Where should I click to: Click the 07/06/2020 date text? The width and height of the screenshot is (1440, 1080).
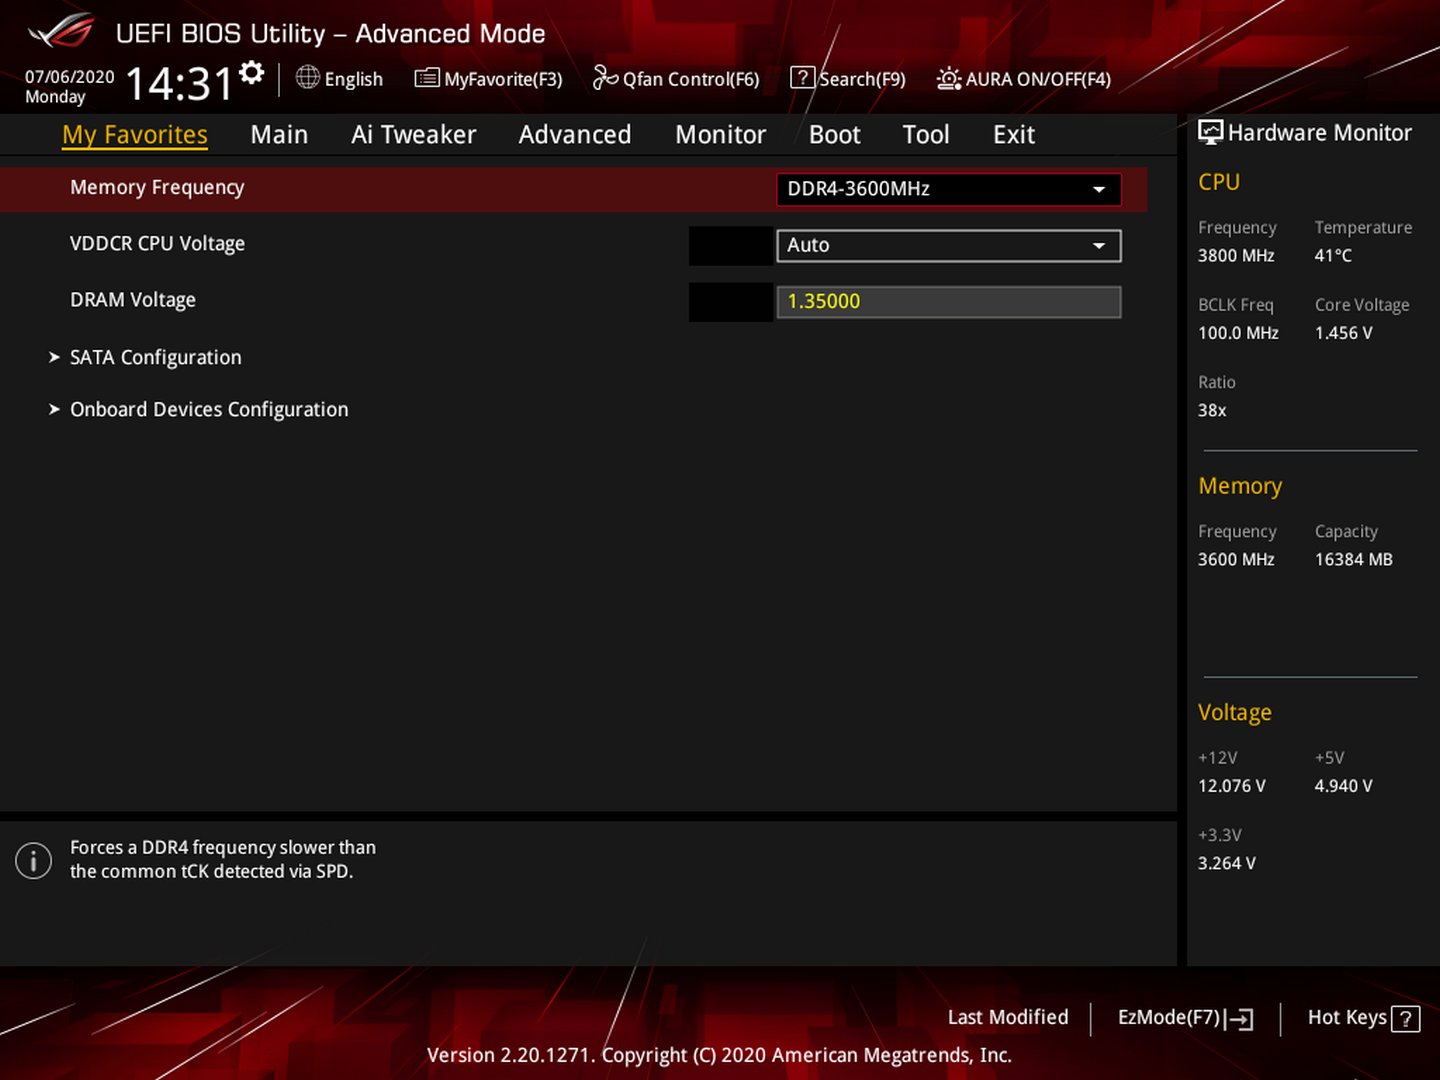(x=70, y=77)
